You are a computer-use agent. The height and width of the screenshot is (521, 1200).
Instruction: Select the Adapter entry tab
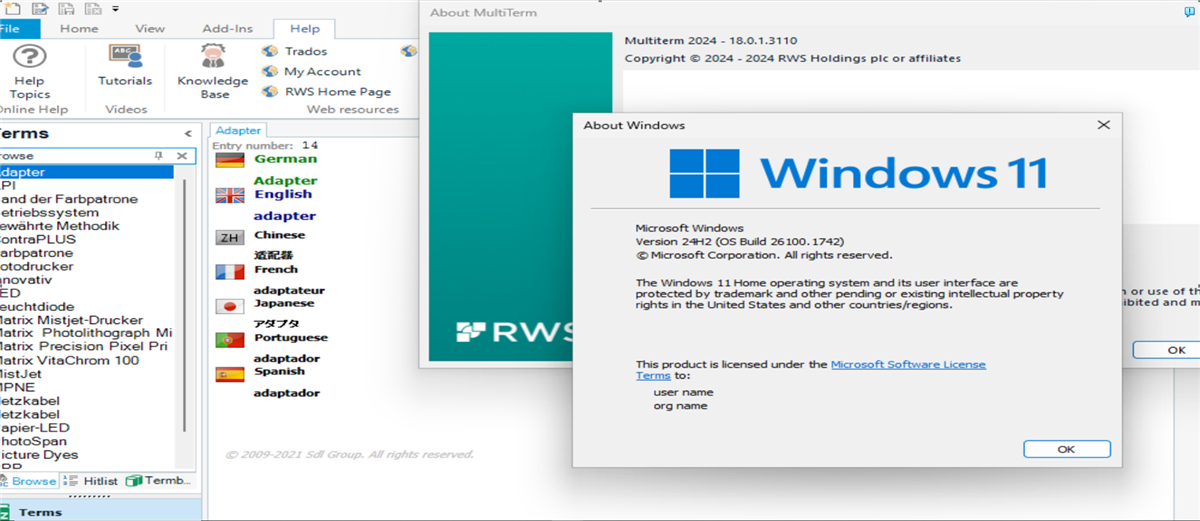[238, 130]
